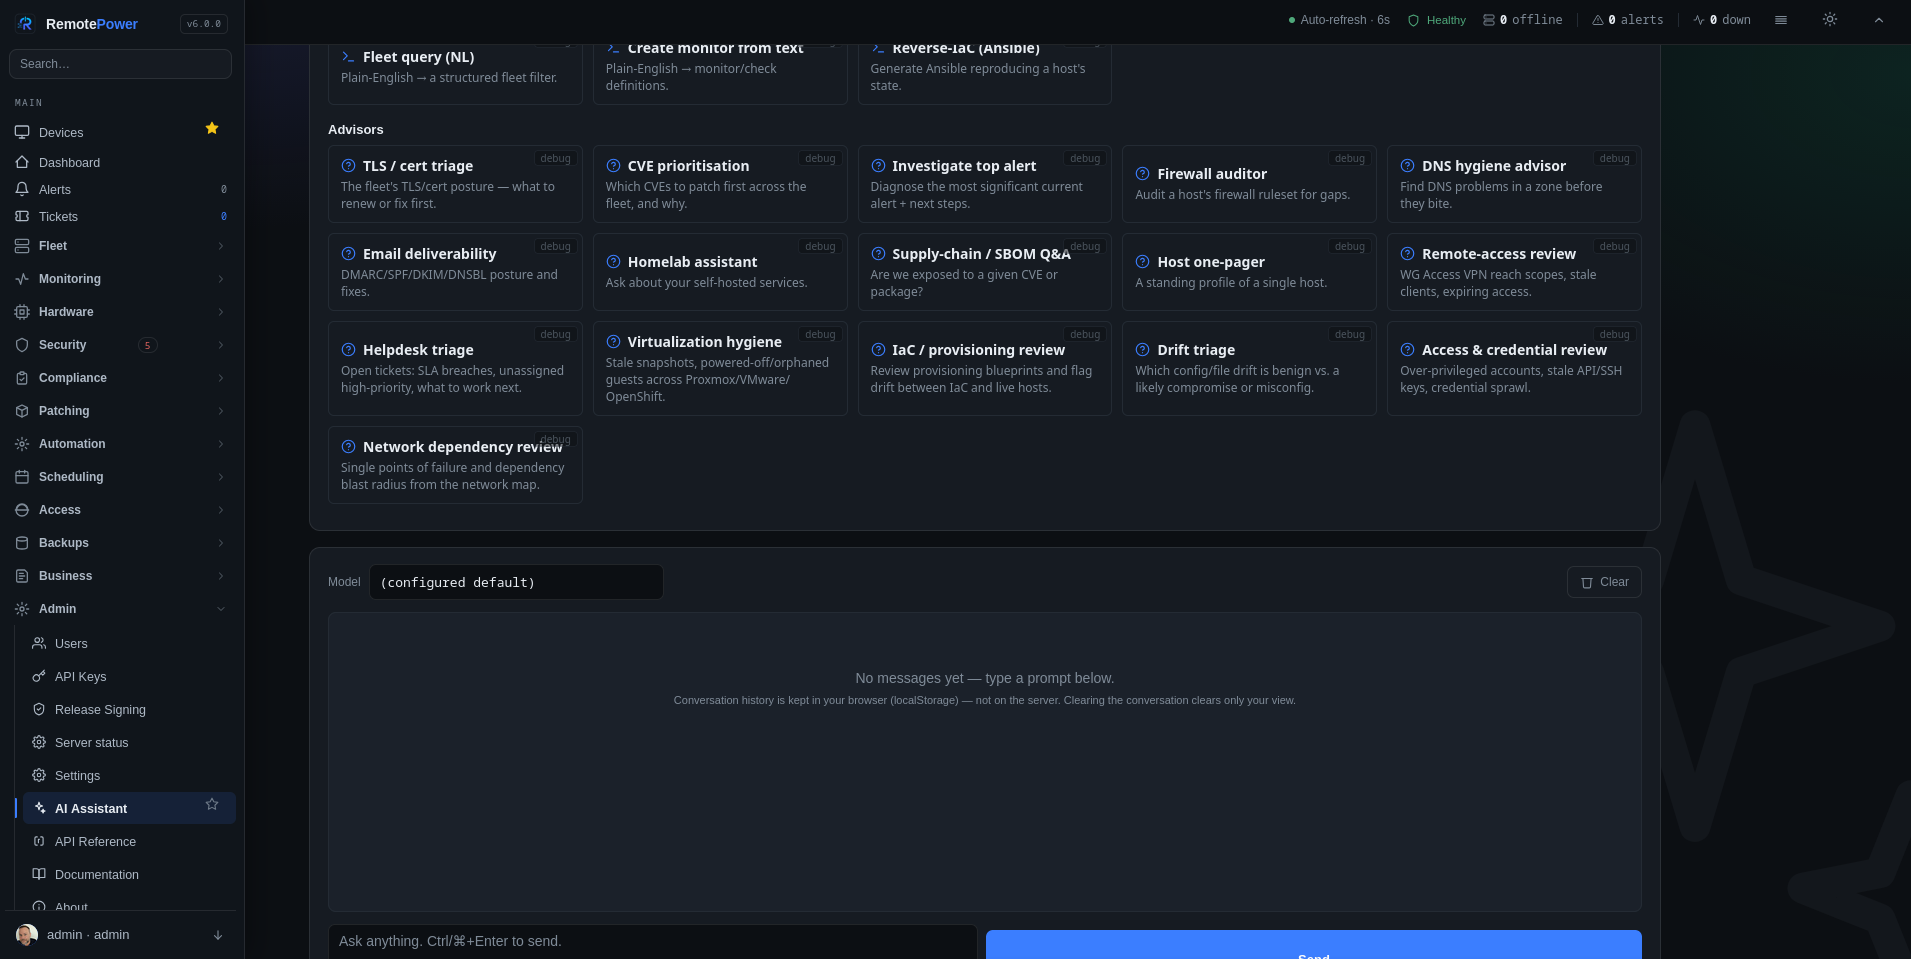Click the Release Signing shield icon
Viewport: 1911px width, 959px height.
pyautogui.click(x=39, y=709)
